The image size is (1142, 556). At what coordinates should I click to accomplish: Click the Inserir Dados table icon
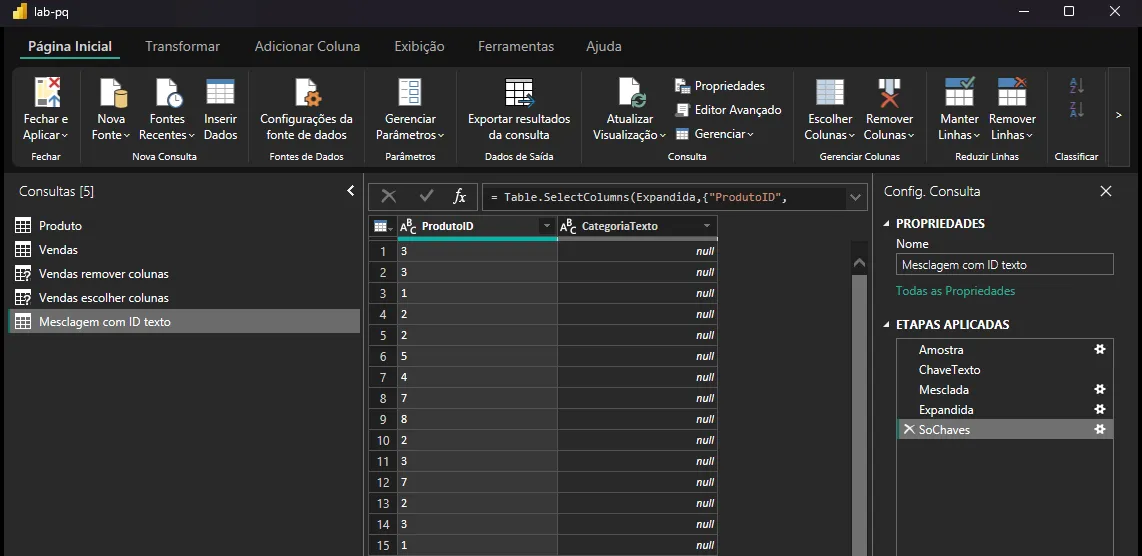click(220, 93)
